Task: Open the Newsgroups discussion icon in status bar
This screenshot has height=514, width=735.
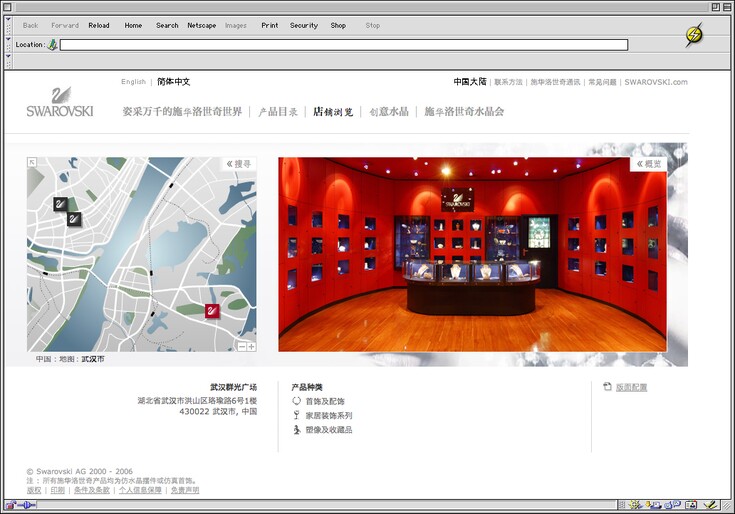Action: pos(673,505)
